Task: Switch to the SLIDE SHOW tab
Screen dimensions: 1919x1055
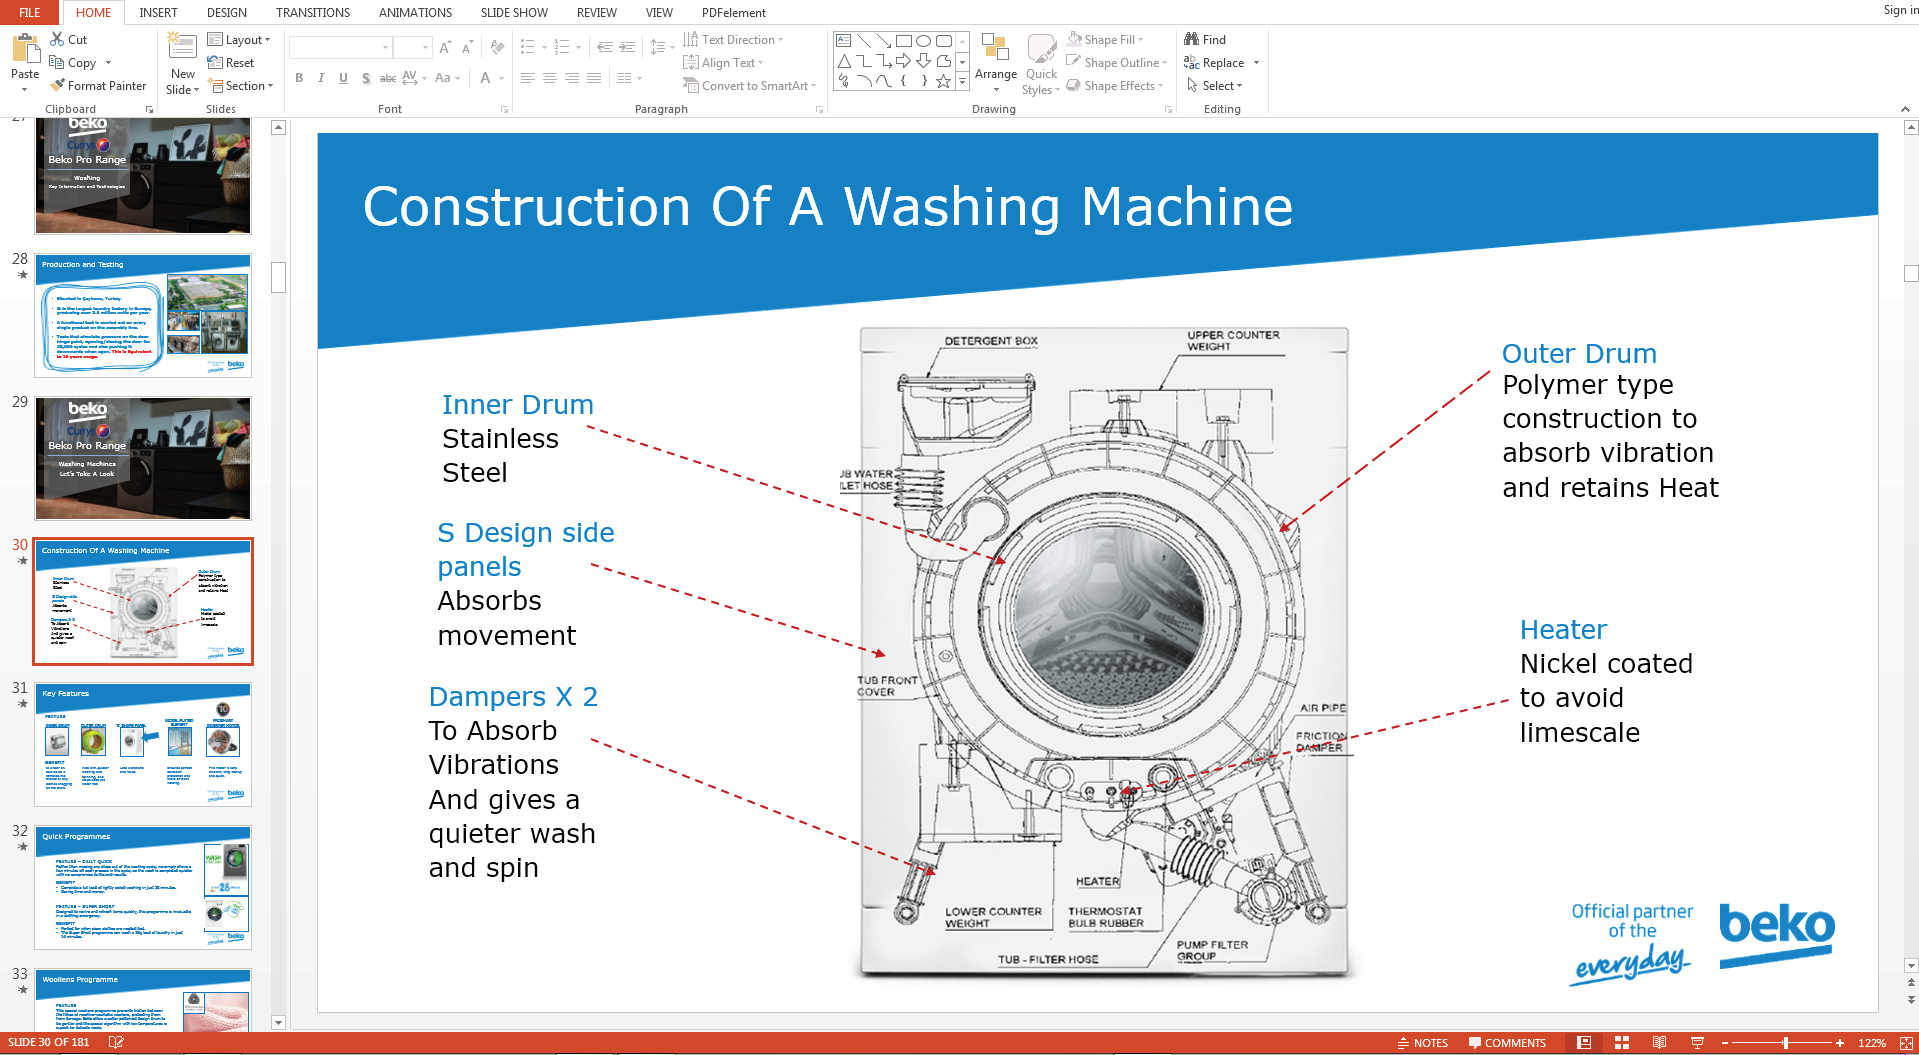Action: pos(513,13)
